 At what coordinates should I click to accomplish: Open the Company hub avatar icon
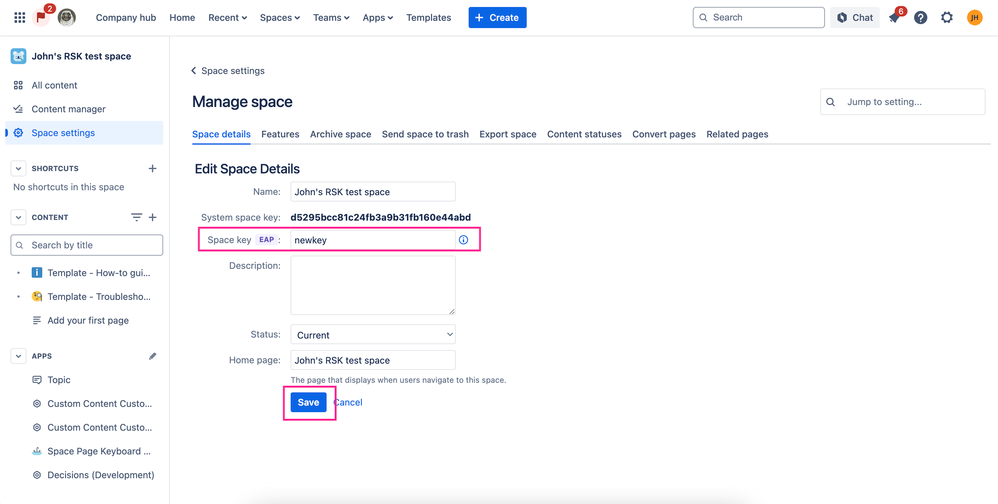[67, 18]
